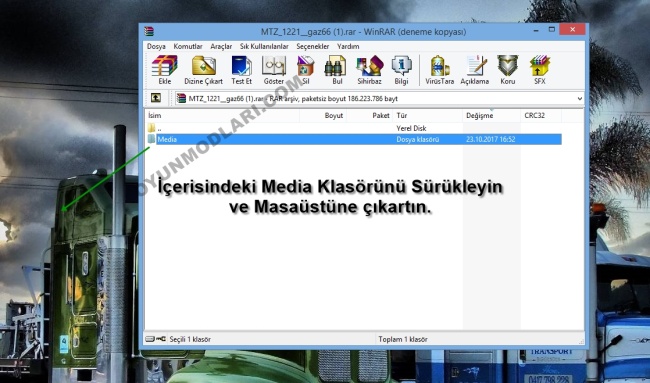
Task: Select the parent ".." folder row
Action: pyautogui.click(x=354, y=128)
